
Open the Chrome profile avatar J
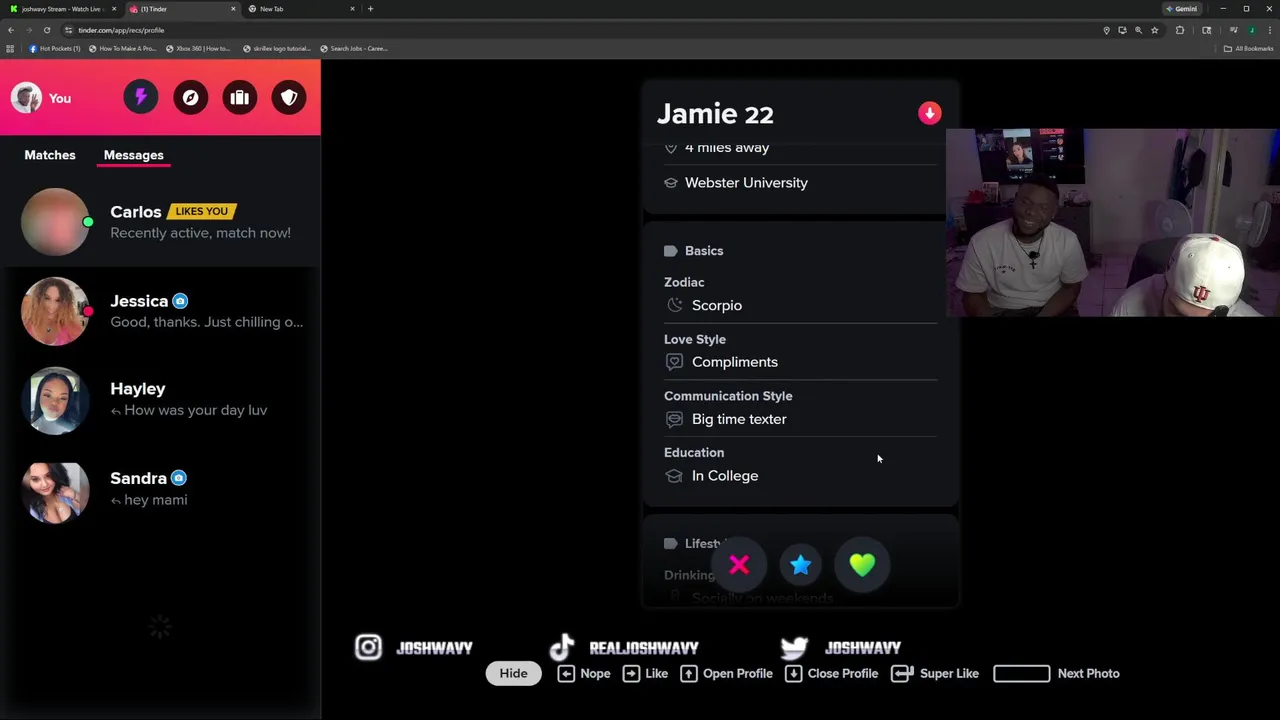click(x=1251, y=30)
